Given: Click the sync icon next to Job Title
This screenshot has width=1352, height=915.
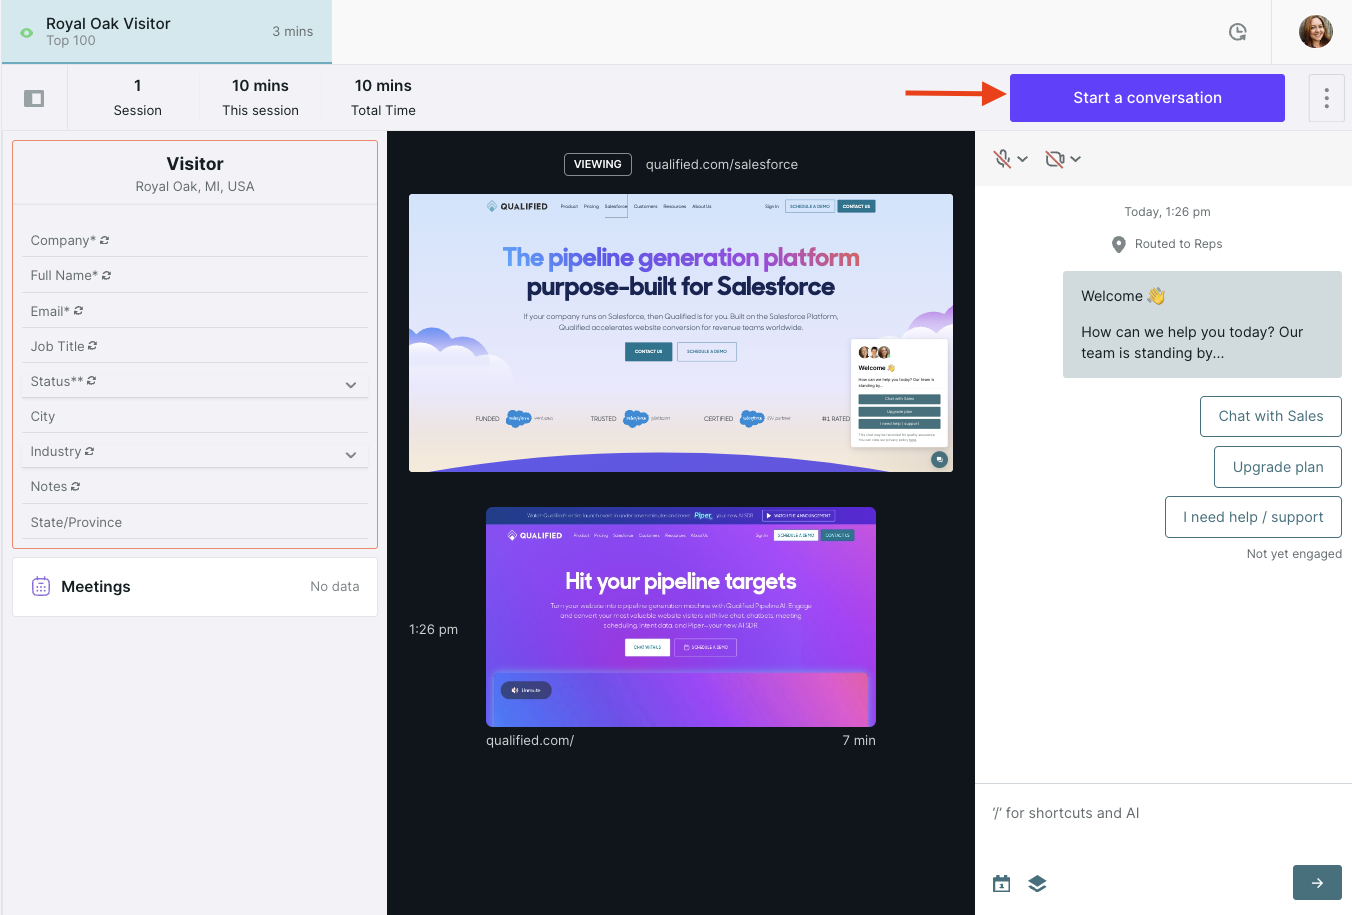Looking at the screenshot, I should click(x=92, y=346).
